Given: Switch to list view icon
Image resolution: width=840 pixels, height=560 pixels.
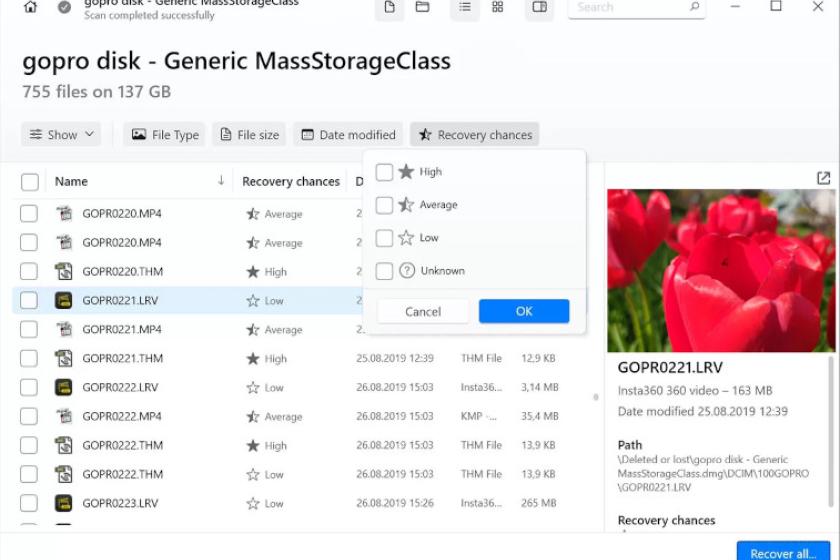Looking at the screenshot, I should [x=464, y=7].
